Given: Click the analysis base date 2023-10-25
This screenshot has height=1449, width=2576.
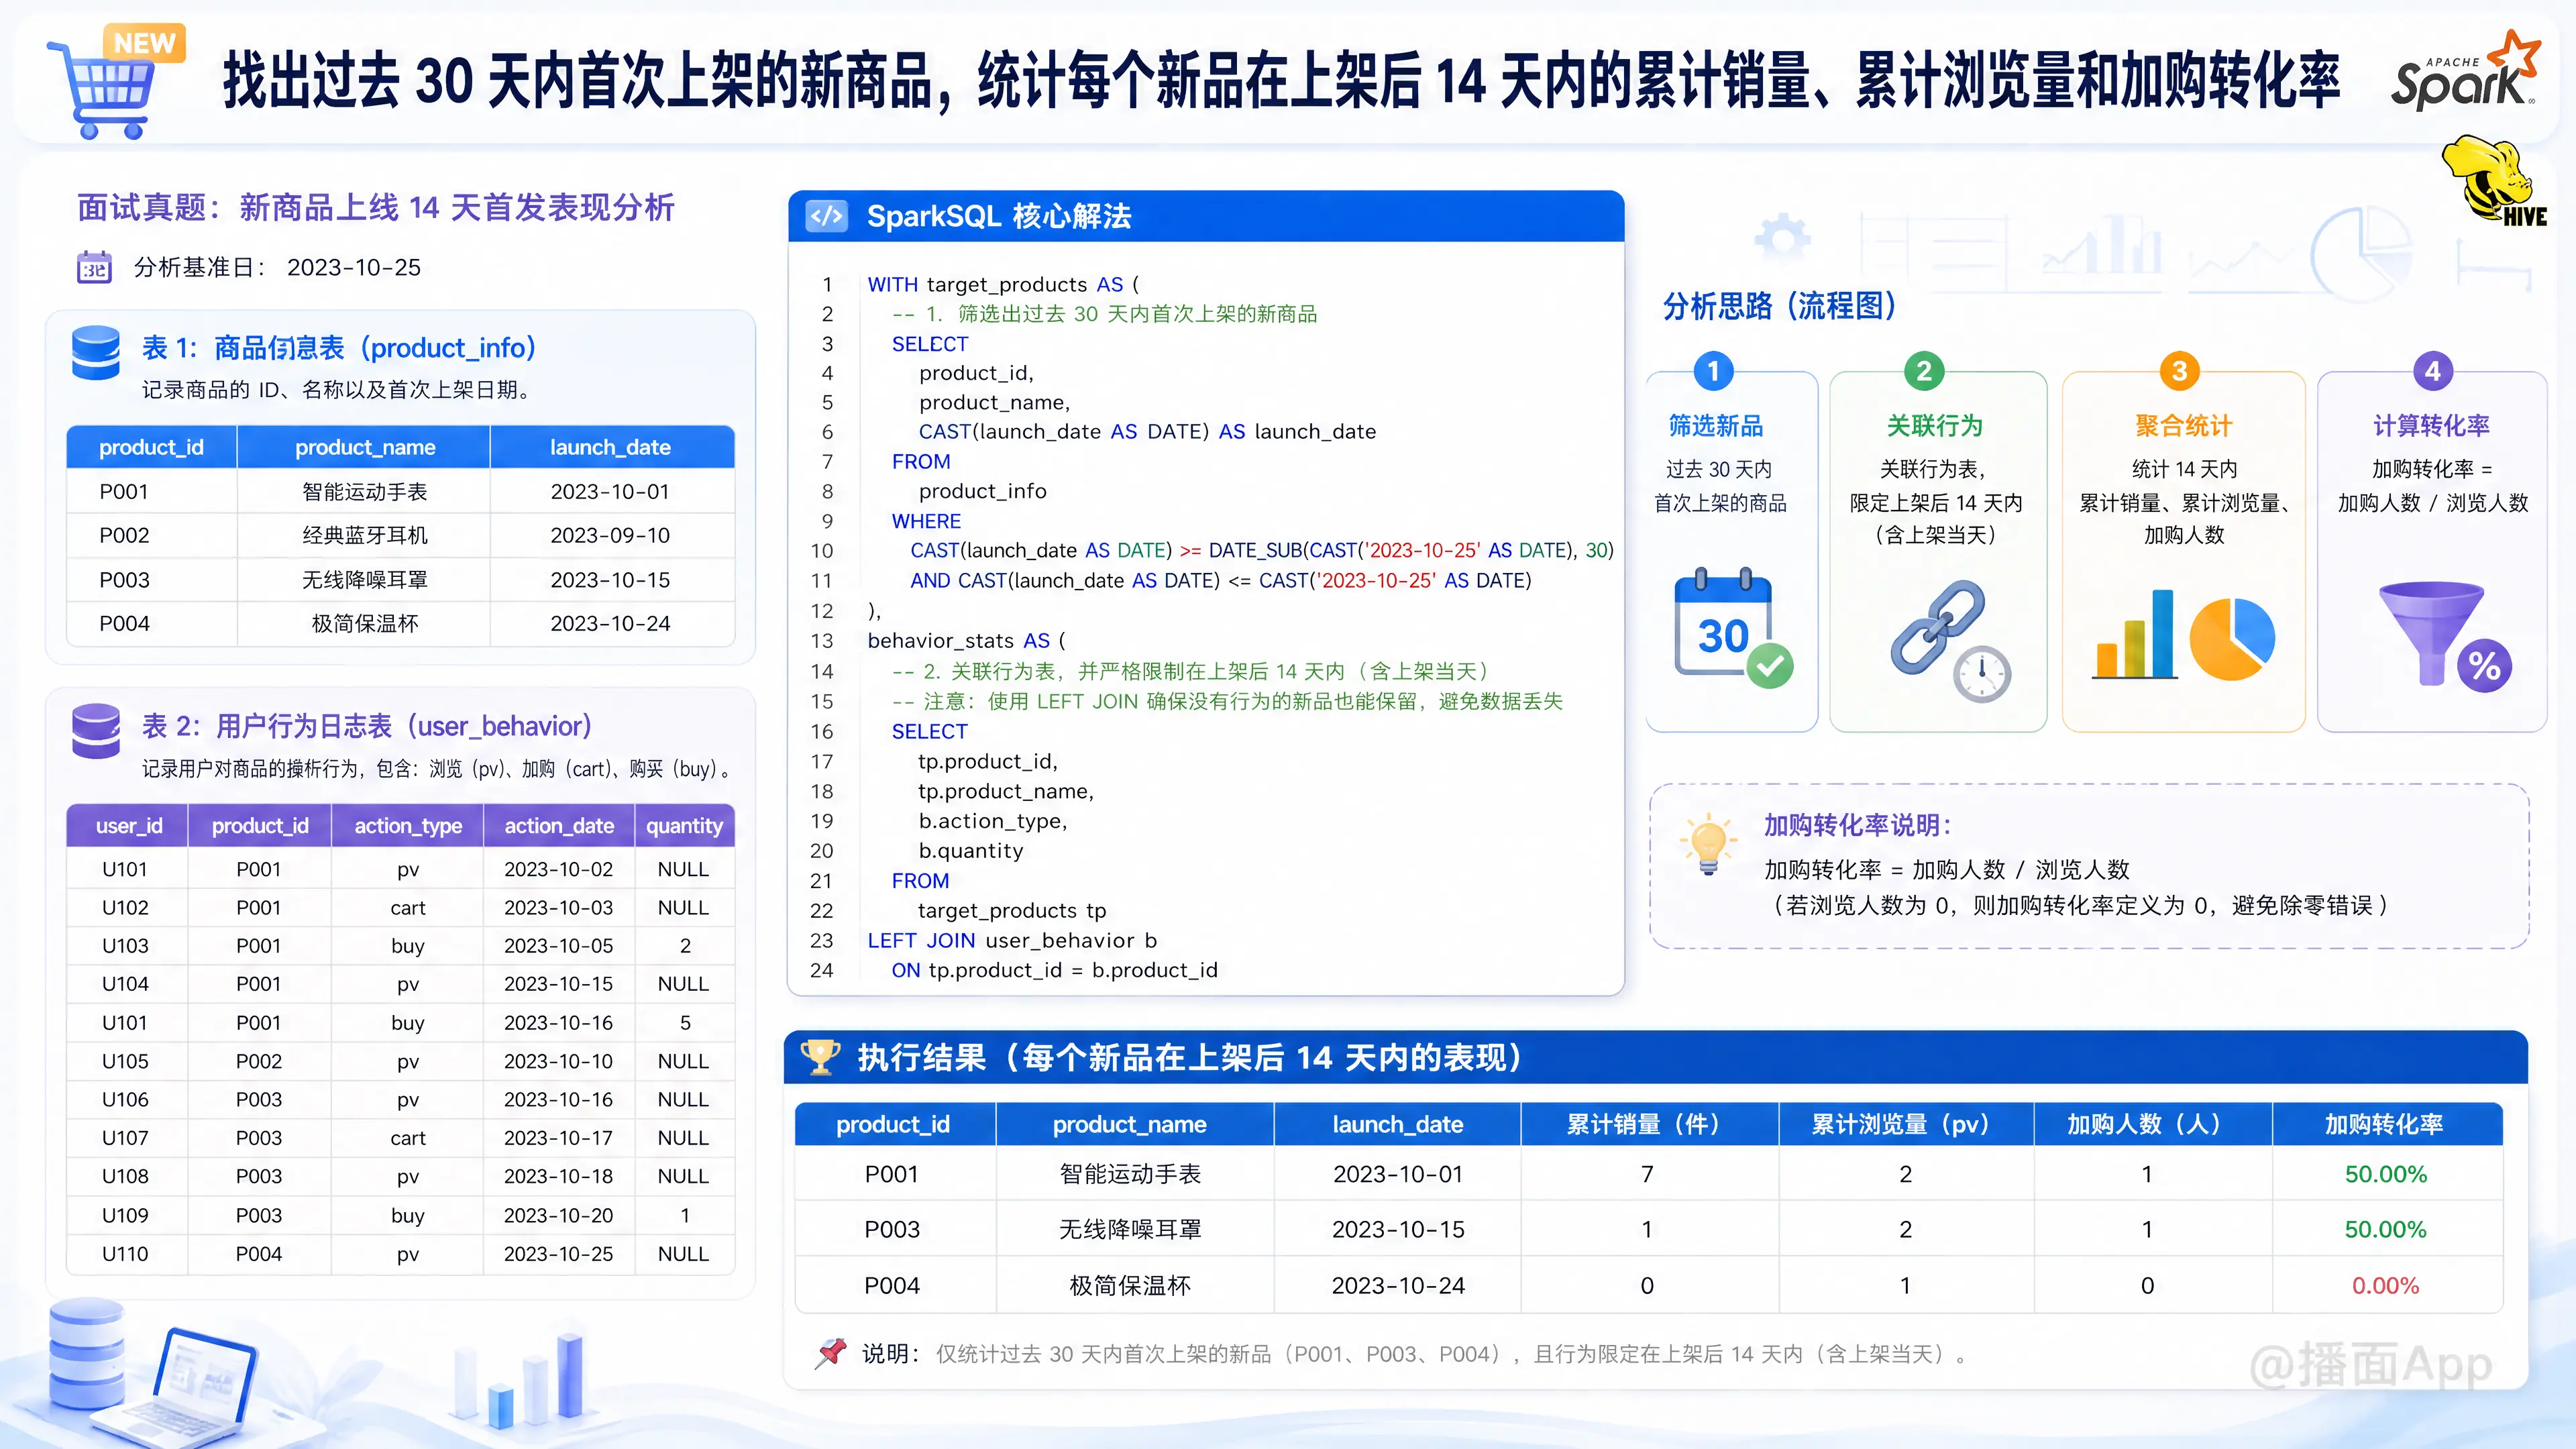Looking at the screenshot, I should (354, 267).
